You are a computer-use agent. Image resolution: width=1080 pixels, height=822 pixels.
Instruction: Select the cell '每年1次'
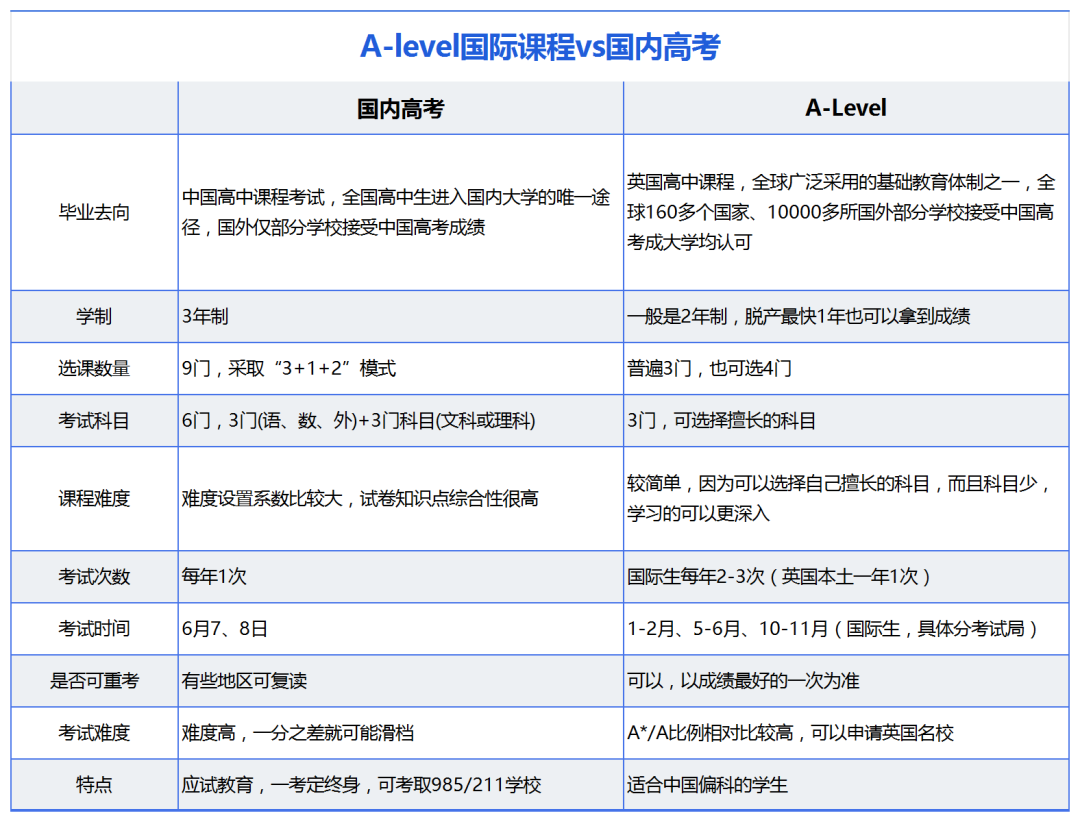coord(400,577)
